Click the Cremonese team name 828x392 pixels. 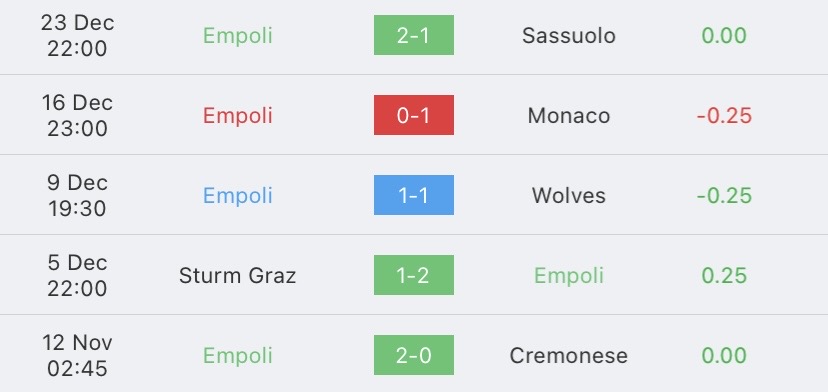click(x=569, y=356)
